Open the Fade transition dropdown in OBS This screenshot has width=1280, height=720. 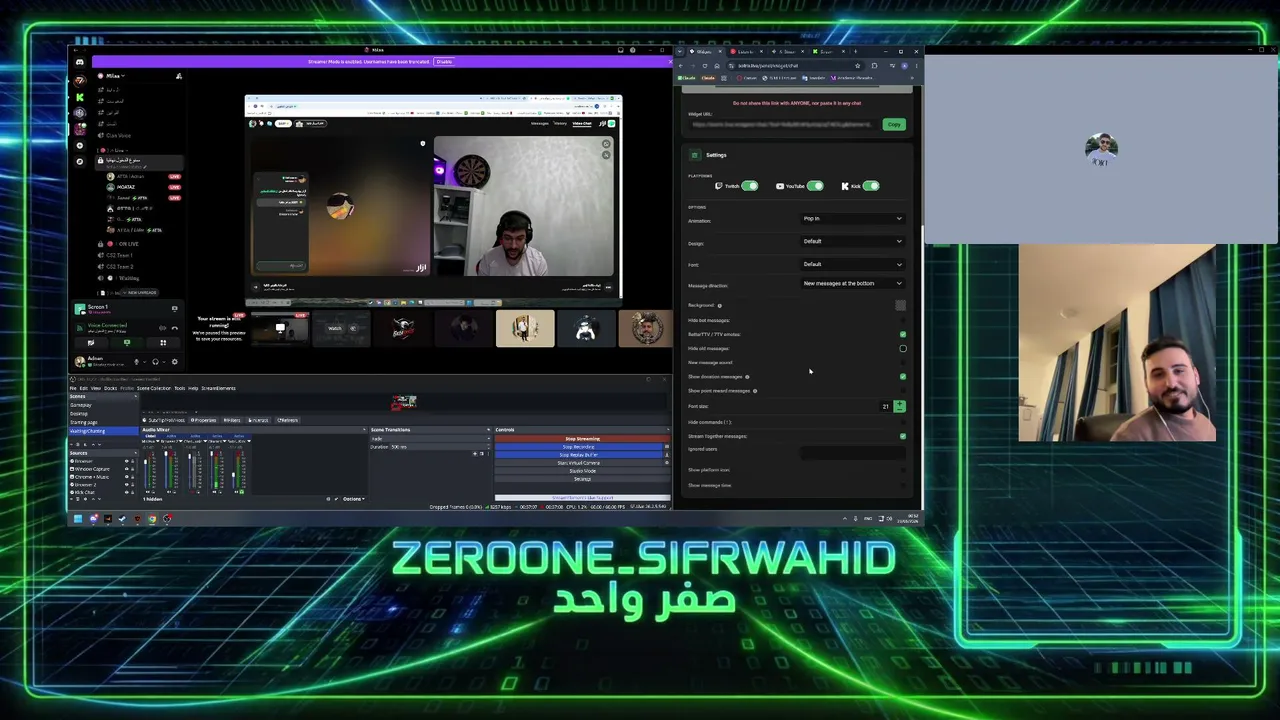430,438
